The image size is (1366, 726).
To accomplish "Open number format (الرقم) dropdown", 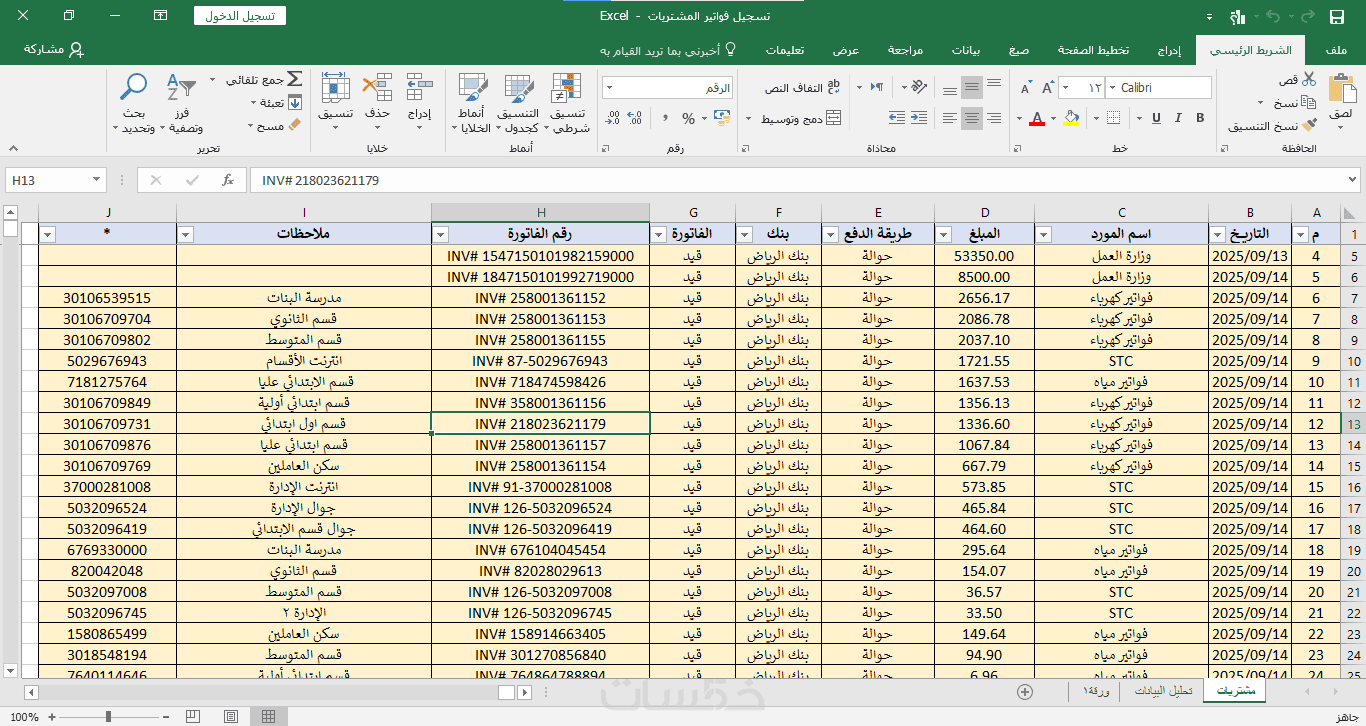I will point(609,88).
